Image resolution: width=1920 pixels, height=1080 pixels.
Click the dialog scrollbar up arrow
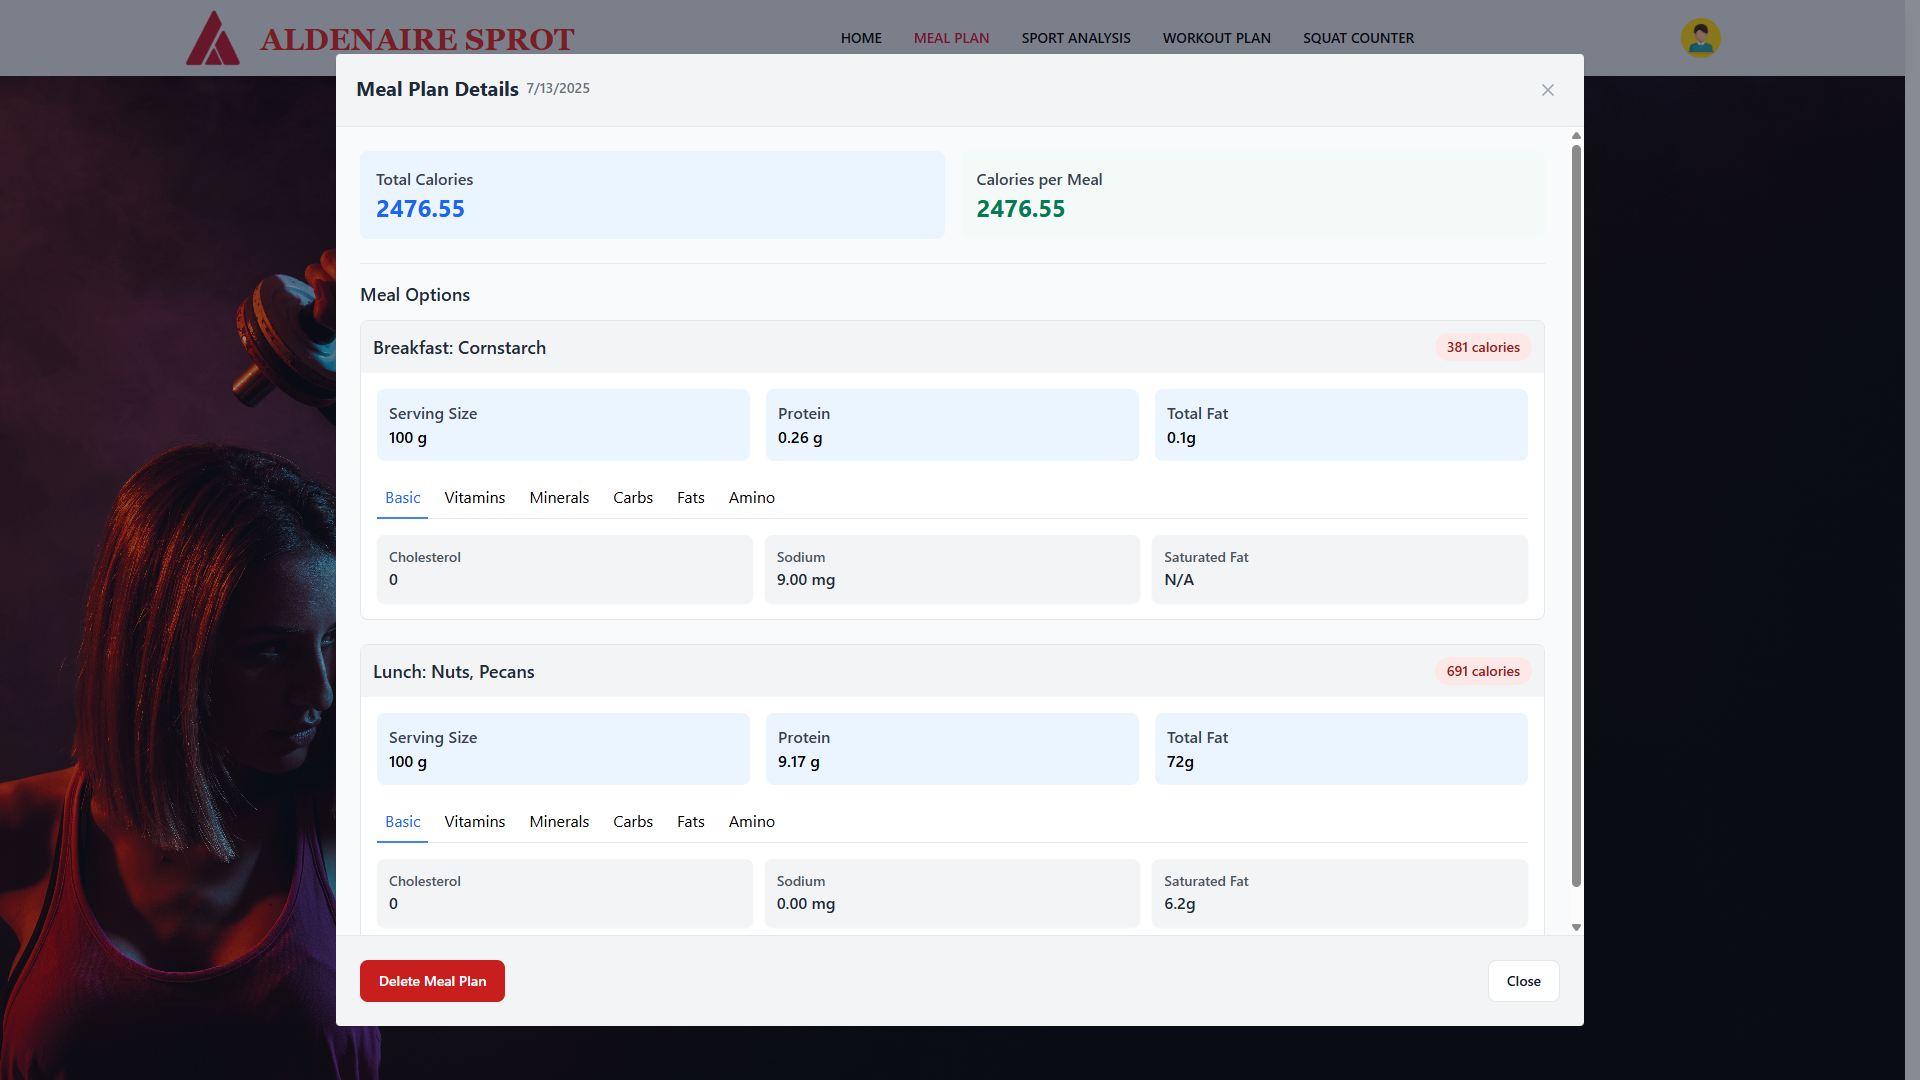coord(1576,135)
